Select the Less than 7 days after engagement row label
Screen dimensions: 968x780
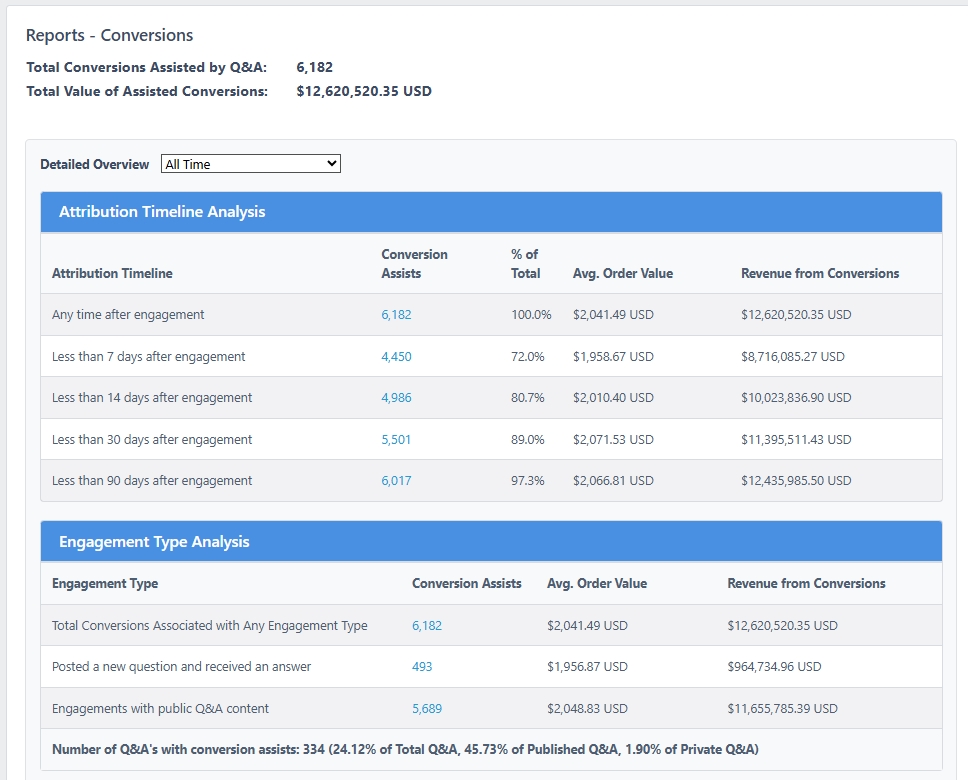(x=148, y=357)
